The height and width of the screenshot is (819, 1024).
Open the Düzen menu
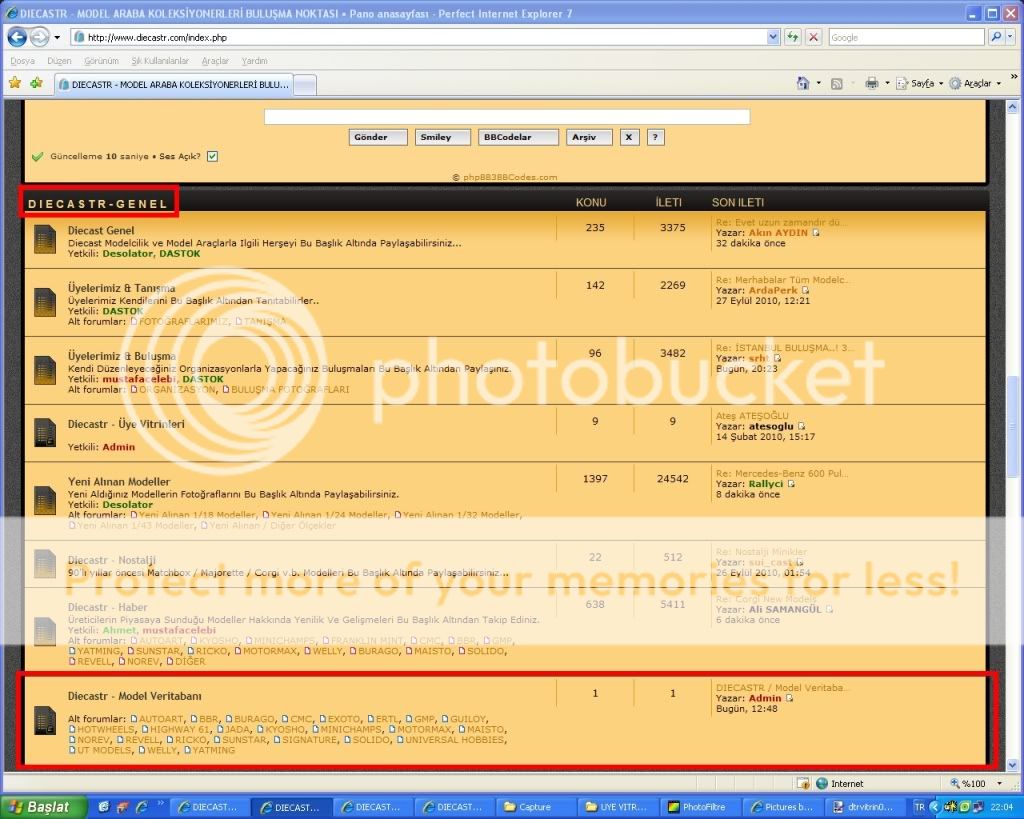pos(59,61)
